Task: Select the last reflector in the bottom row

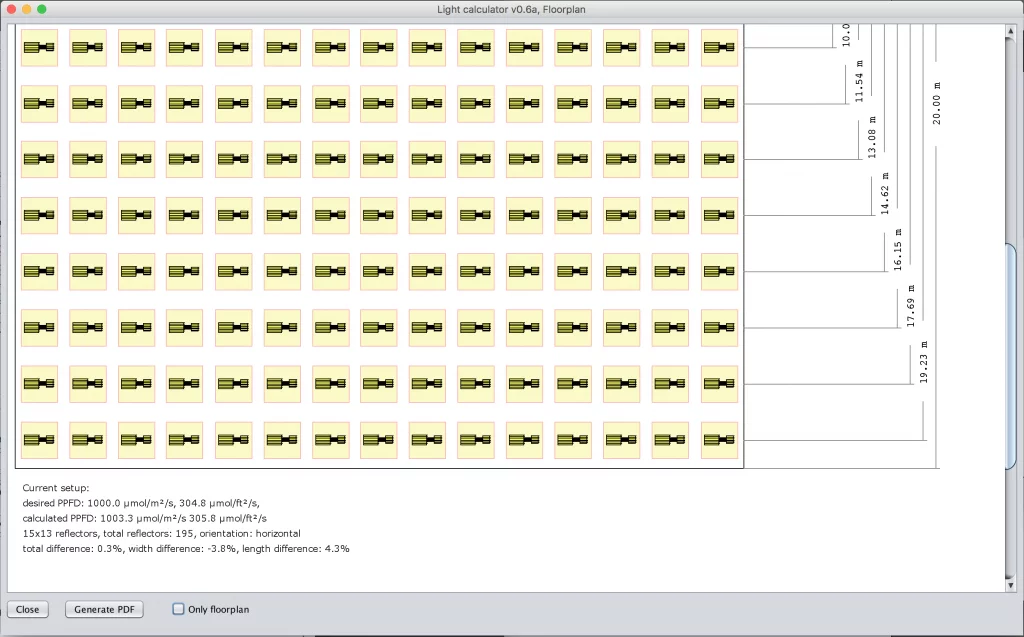Action: [719, 440]
